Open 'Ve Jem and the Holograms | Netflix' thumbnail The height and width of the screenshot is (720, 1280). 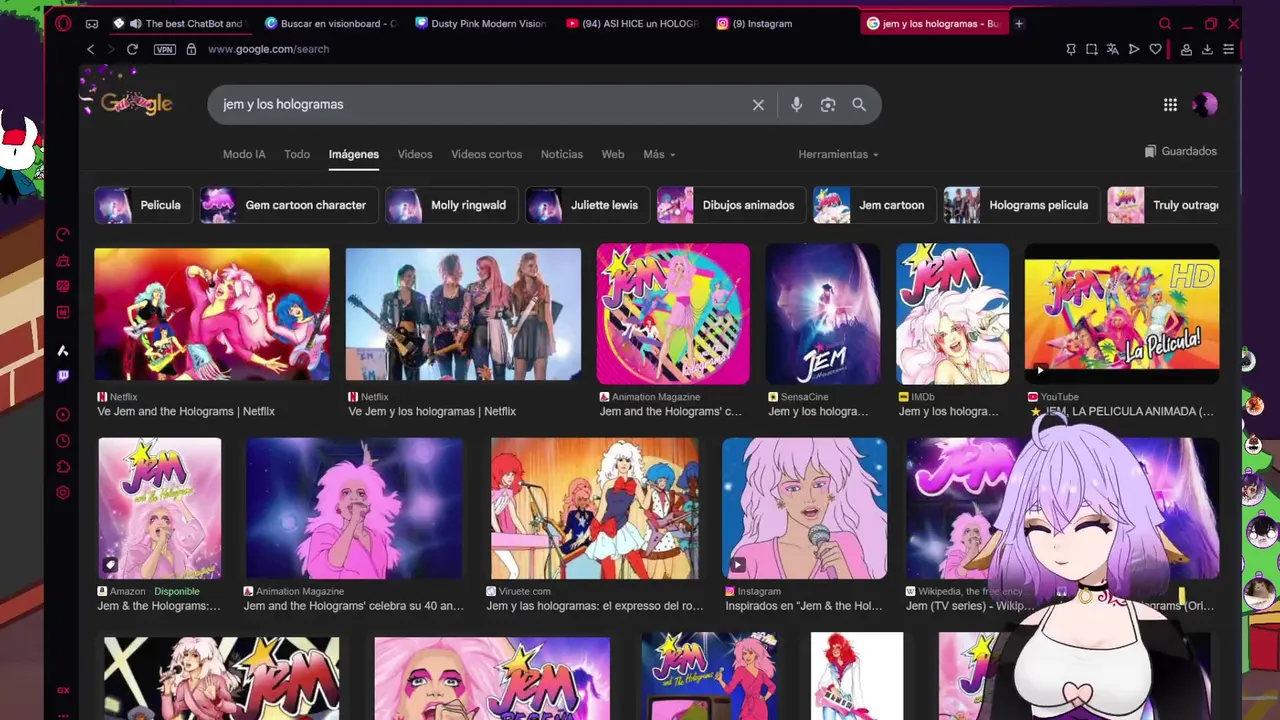211,314
